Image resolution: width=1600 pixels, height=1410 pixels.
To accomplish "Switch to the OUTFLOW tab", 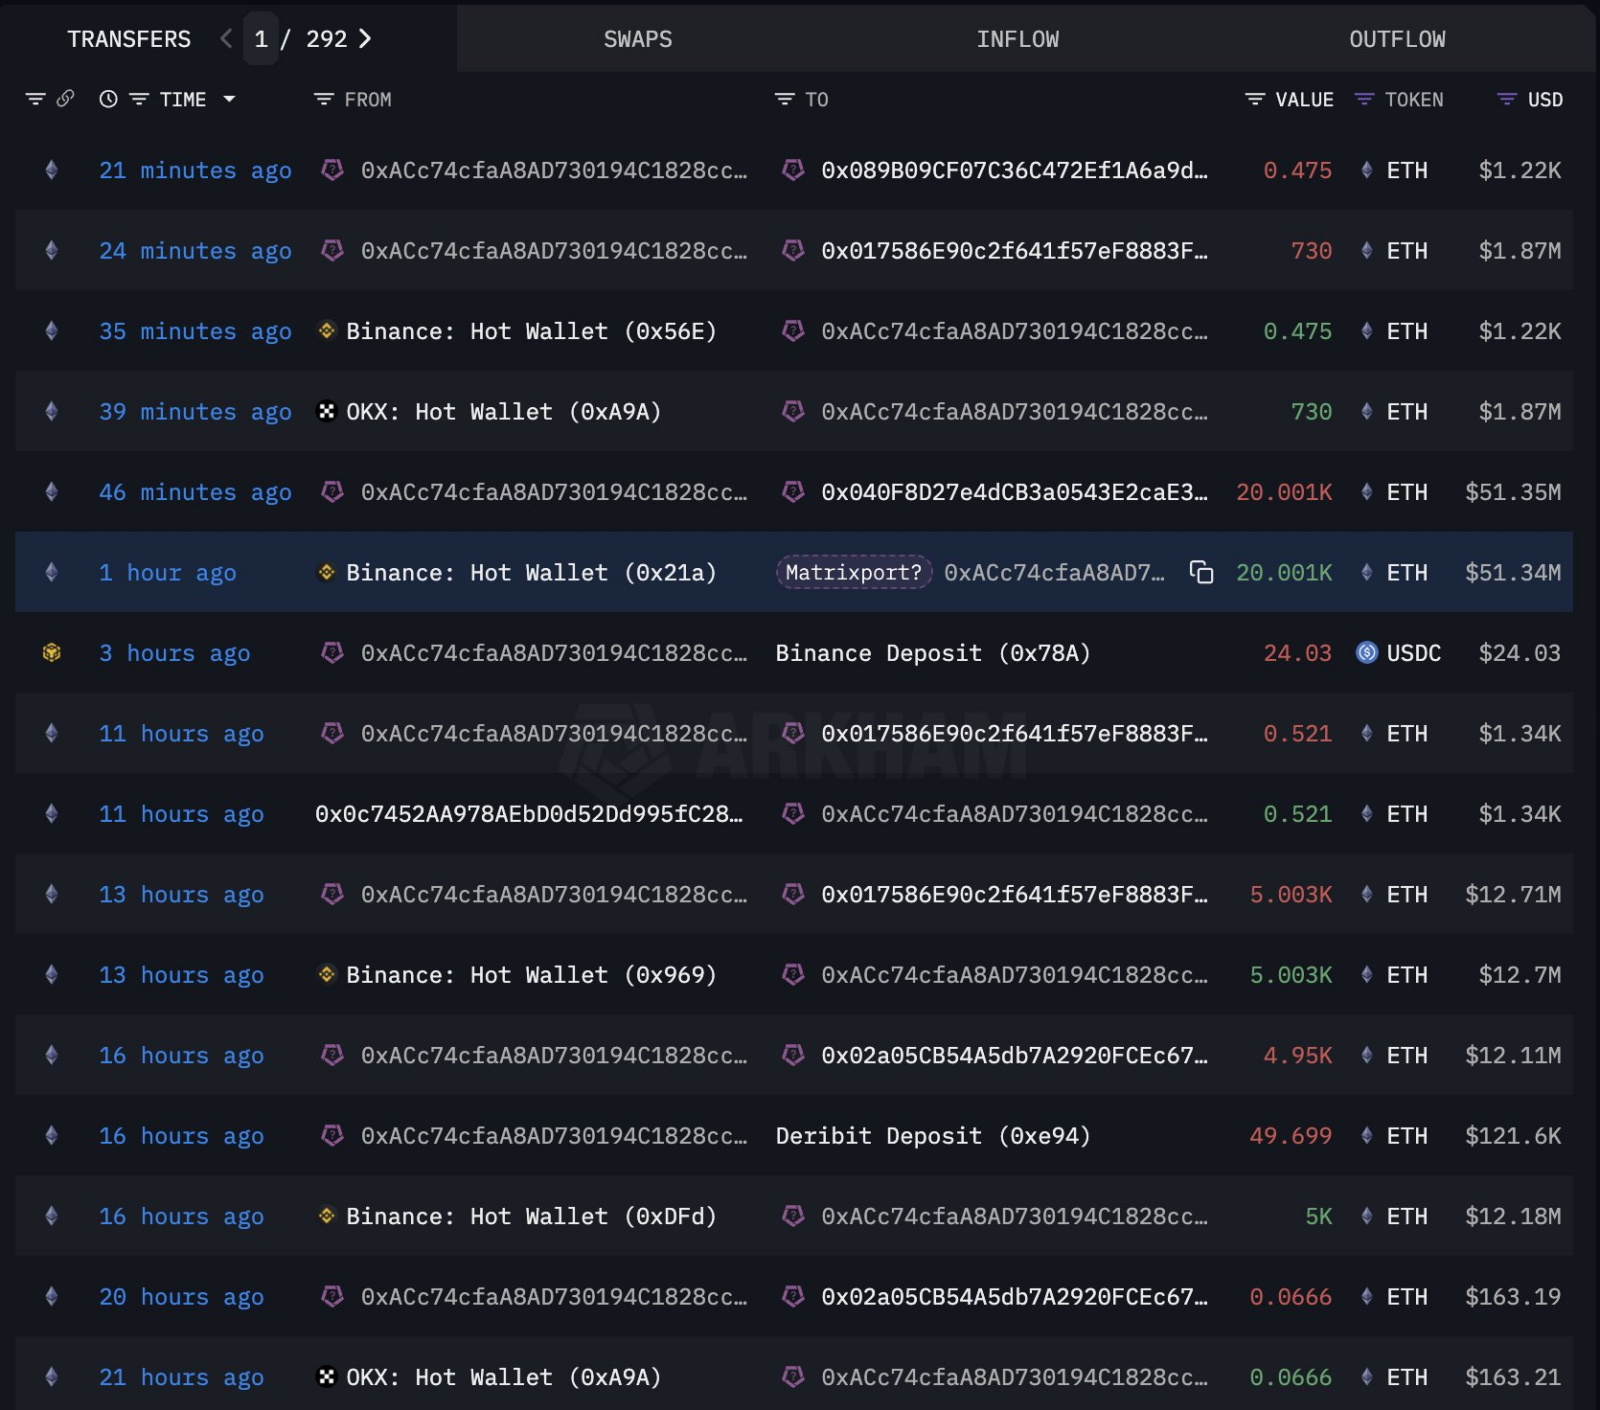I will pyautogui.click(x=1397, y=39).
